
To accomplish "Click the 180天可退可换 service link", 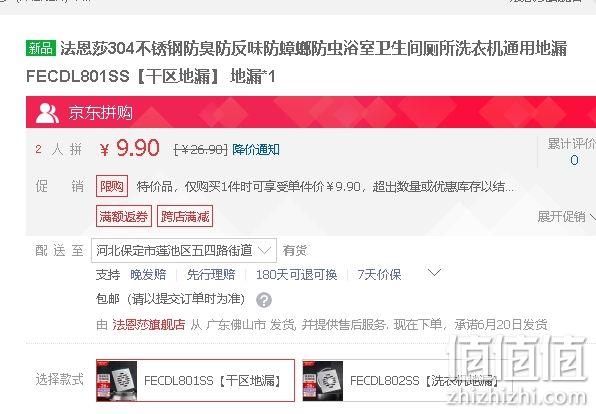I will tap(296, 274).
